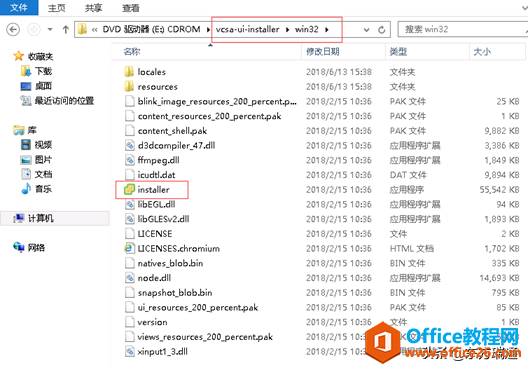Expand arrow after win32 breadcrumb

click(327, 30)
